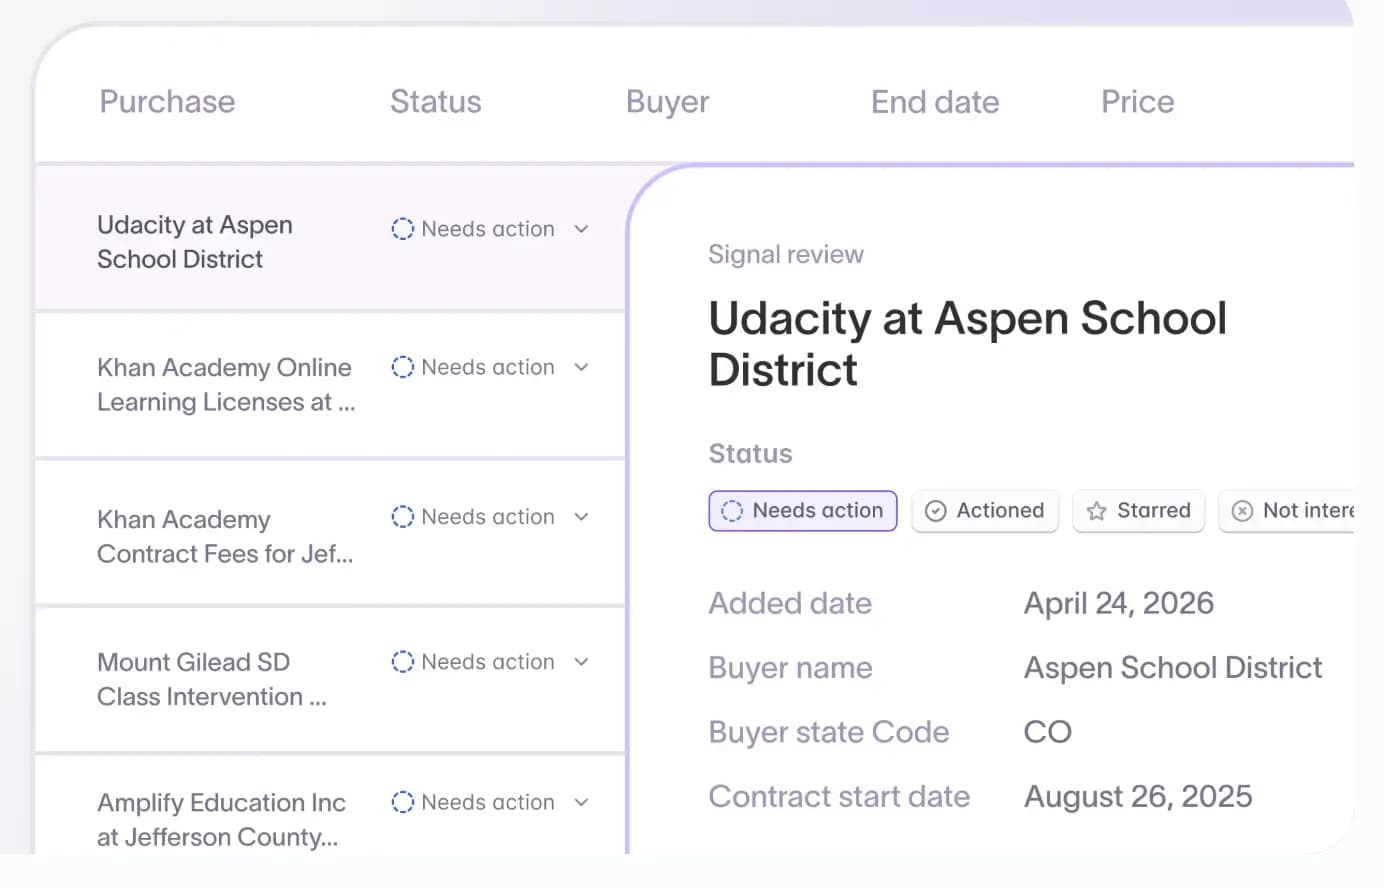Viewport: 1384px width, 888px height.
Task: Click the status icon on Amplify Education row
Action: (402, 802)
